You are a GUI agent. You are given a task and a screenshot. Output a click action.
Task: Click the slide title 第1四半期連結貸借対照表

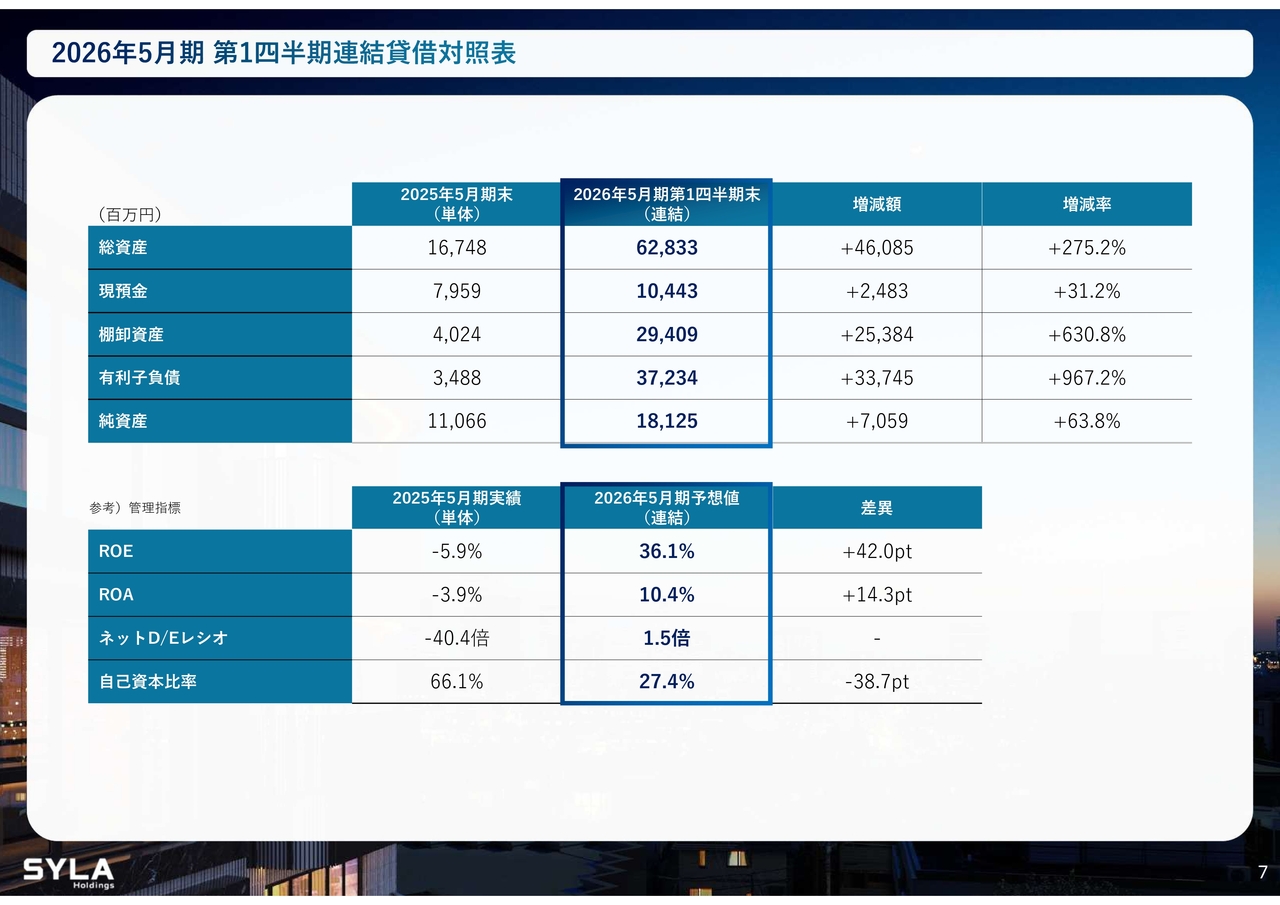(284, 53)
